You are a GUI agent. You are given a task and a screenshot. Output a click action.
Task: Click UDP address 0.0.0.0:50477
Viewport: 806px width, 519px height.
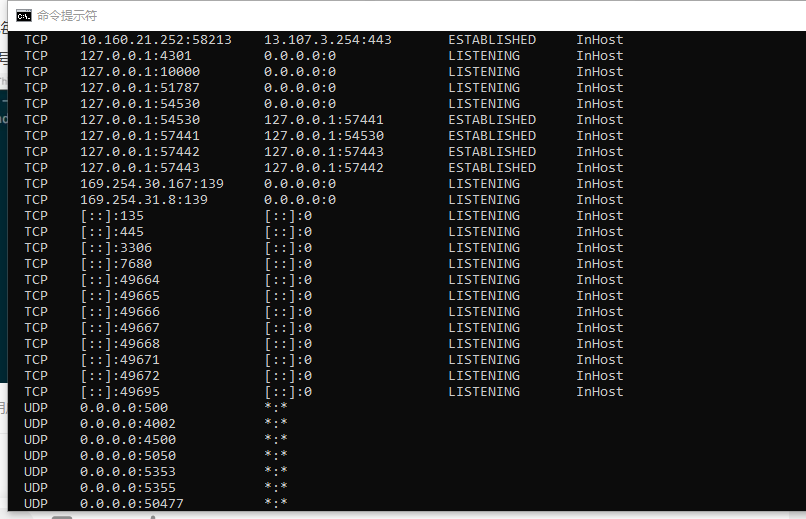[132, 504]
